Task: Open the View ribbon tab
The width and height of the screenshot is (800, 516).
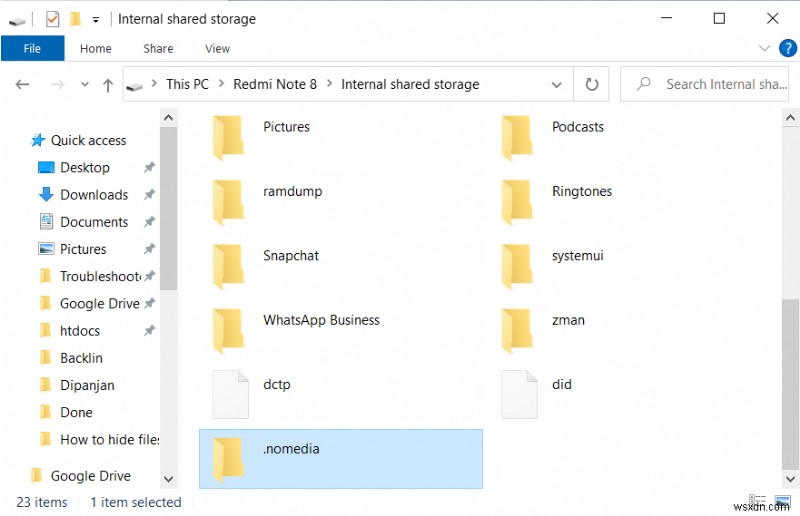Action: click(217, 48)
